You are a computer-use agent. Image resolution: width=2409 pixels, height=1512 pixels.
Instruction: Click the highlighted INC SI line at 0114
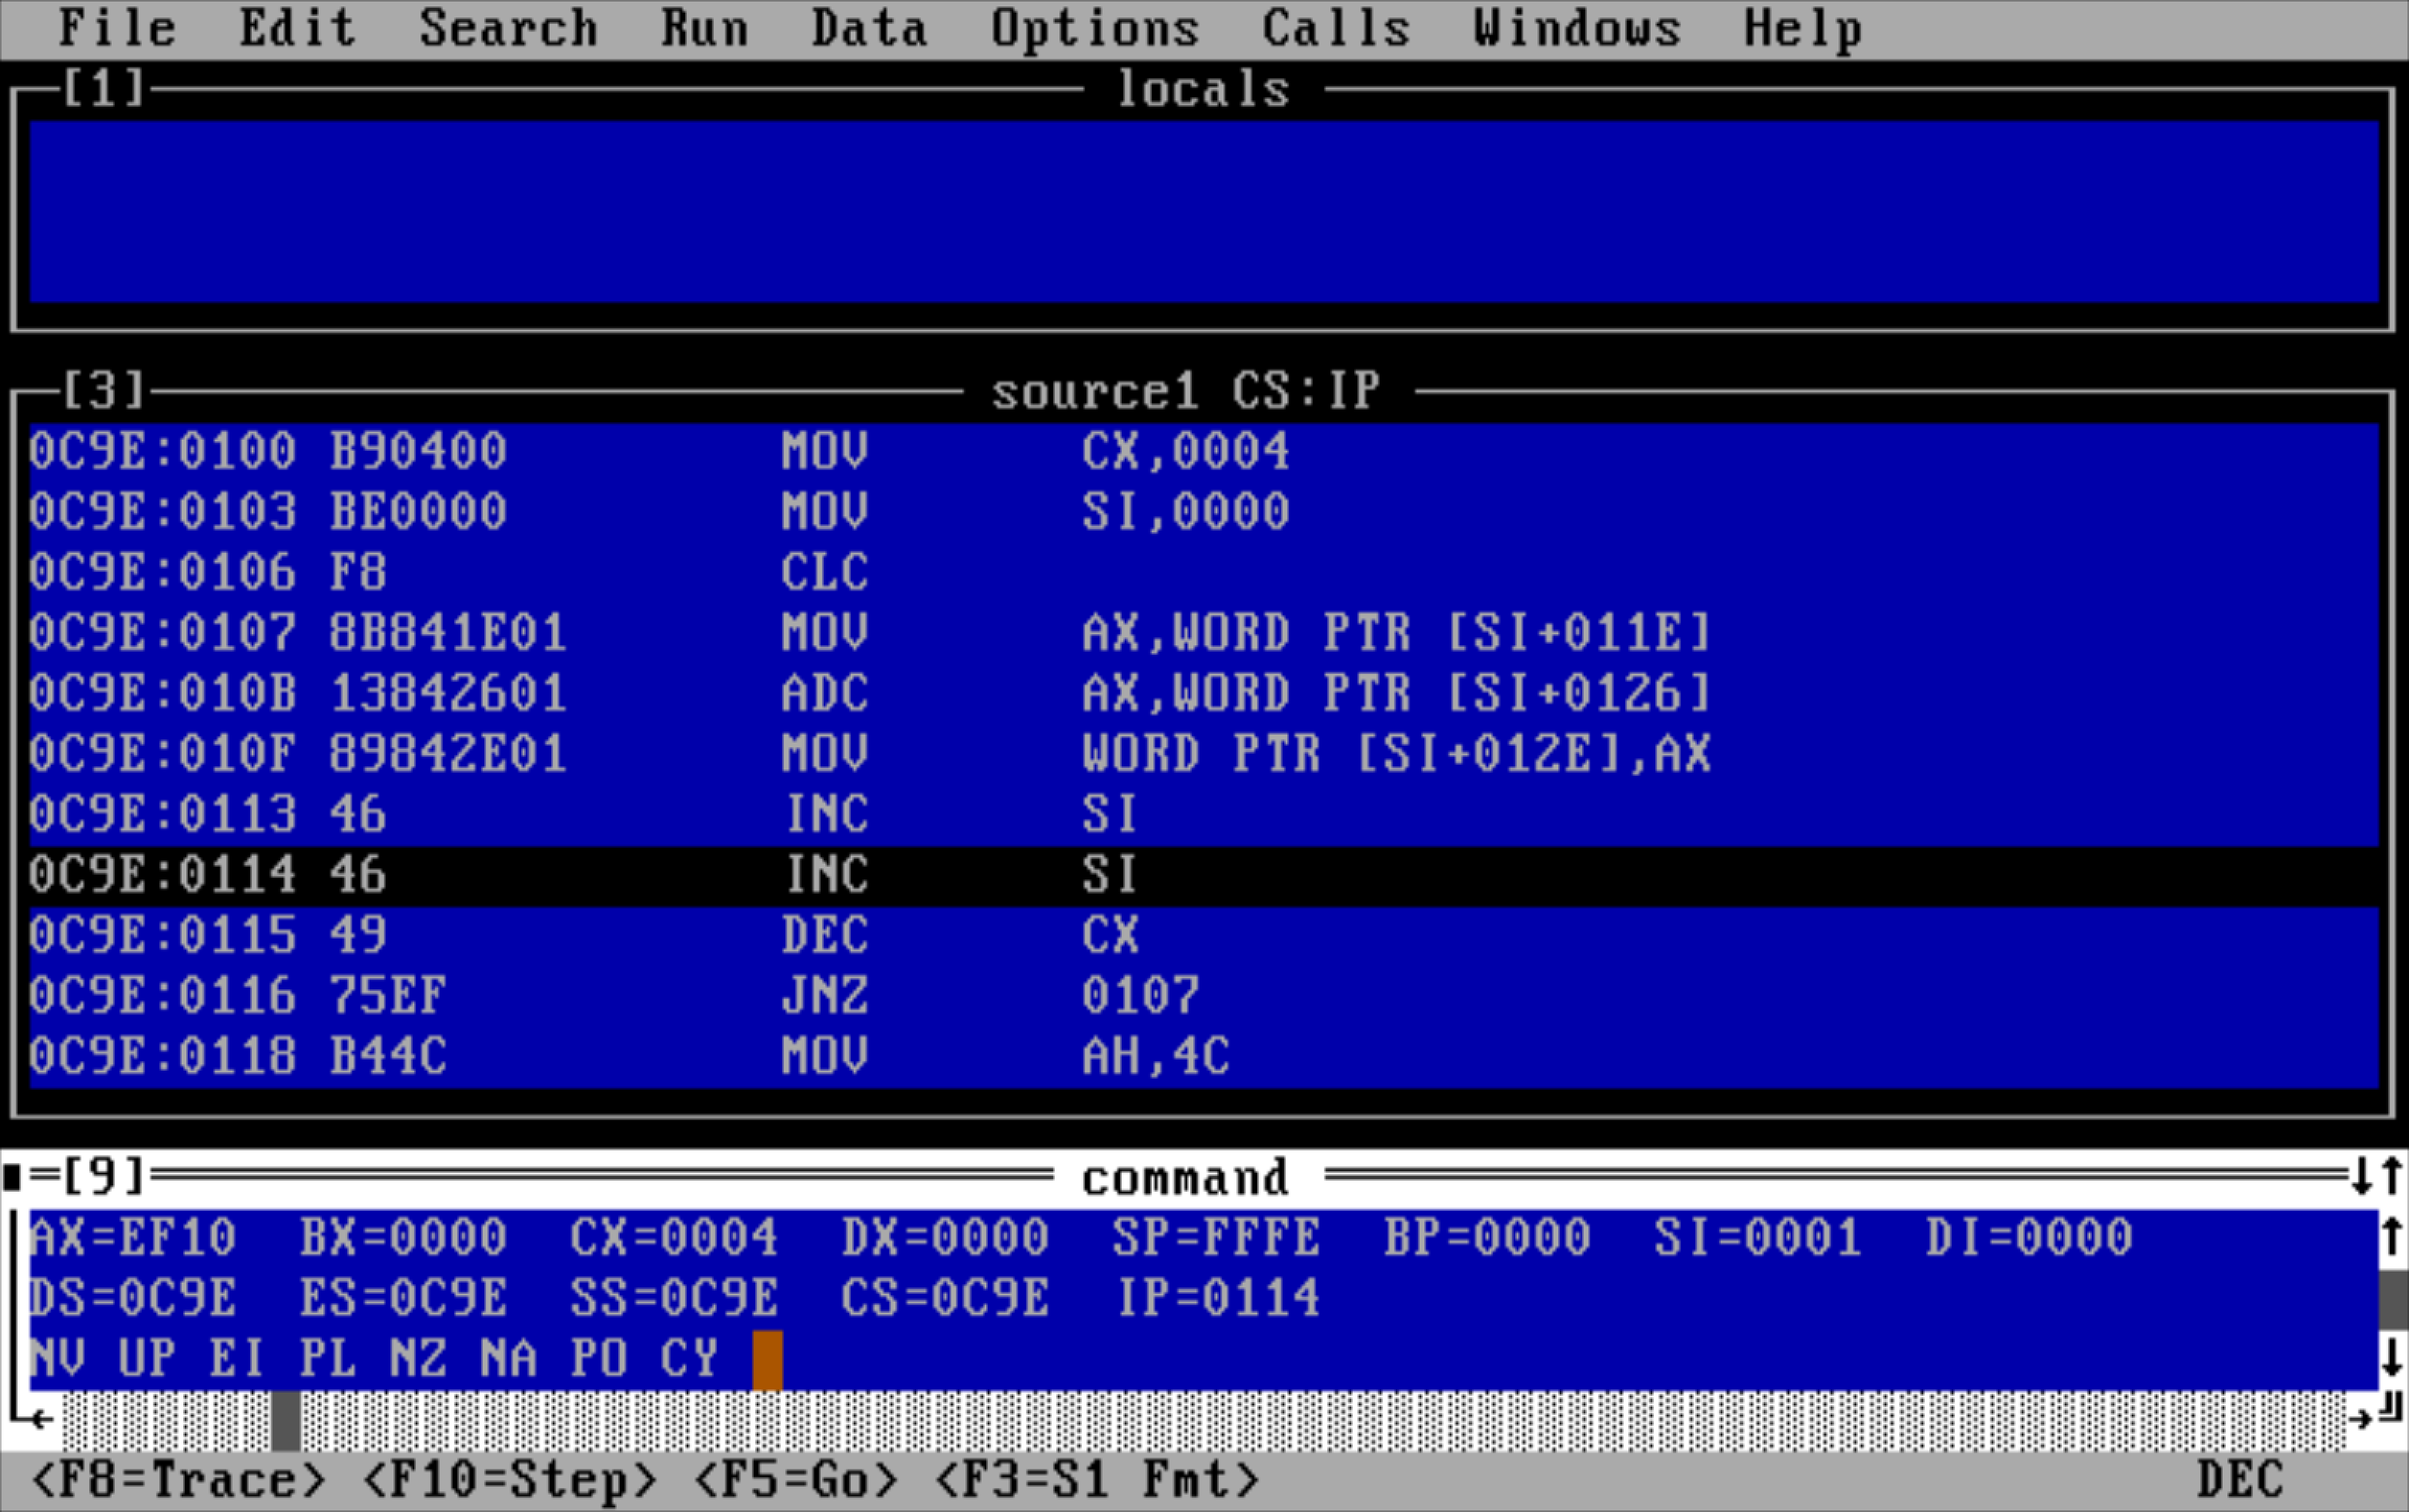pos(1204,875)
